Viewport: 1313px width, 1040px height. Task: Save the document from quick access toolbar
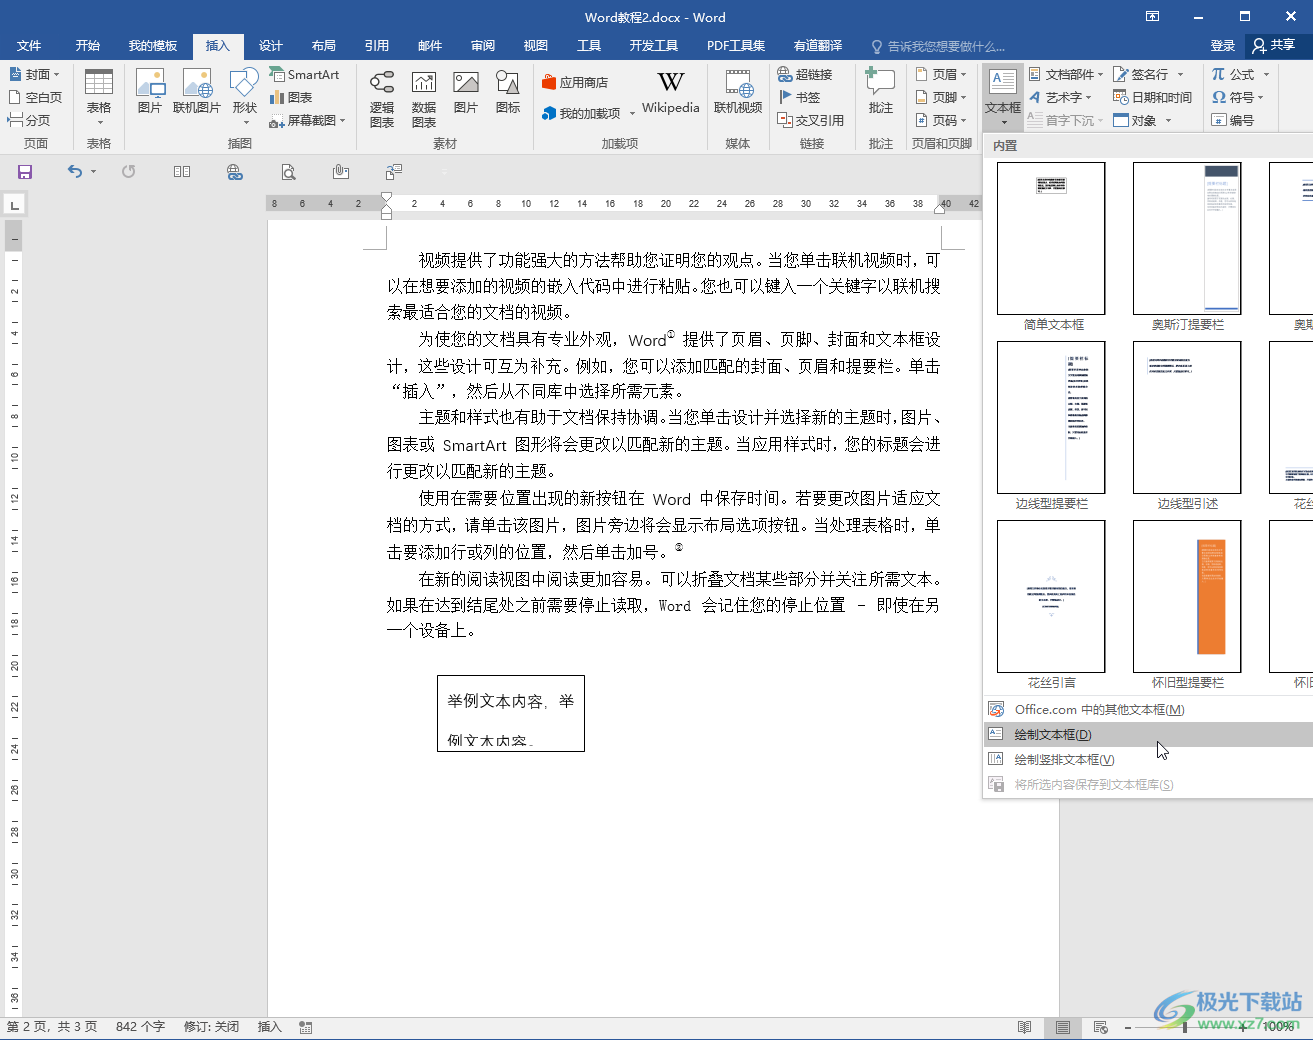pos(25,172)
